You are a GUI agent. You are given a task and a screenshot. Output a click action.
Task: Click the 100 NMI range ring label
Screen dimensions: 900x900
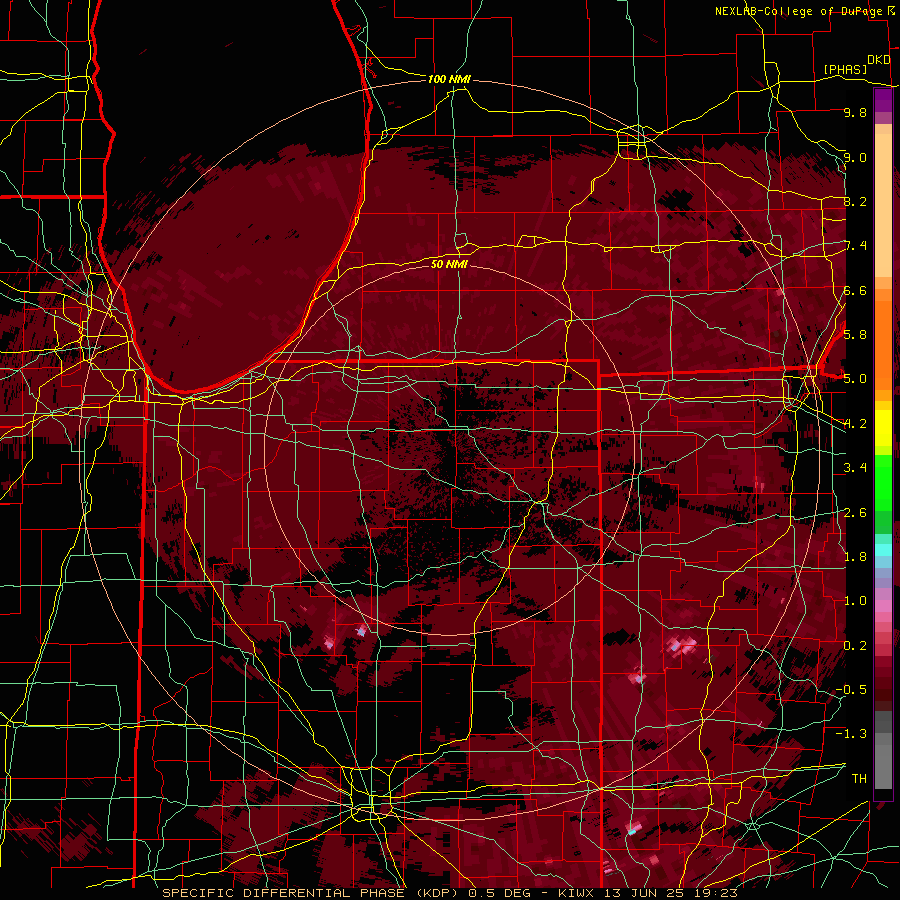click(x=449, y=79)
